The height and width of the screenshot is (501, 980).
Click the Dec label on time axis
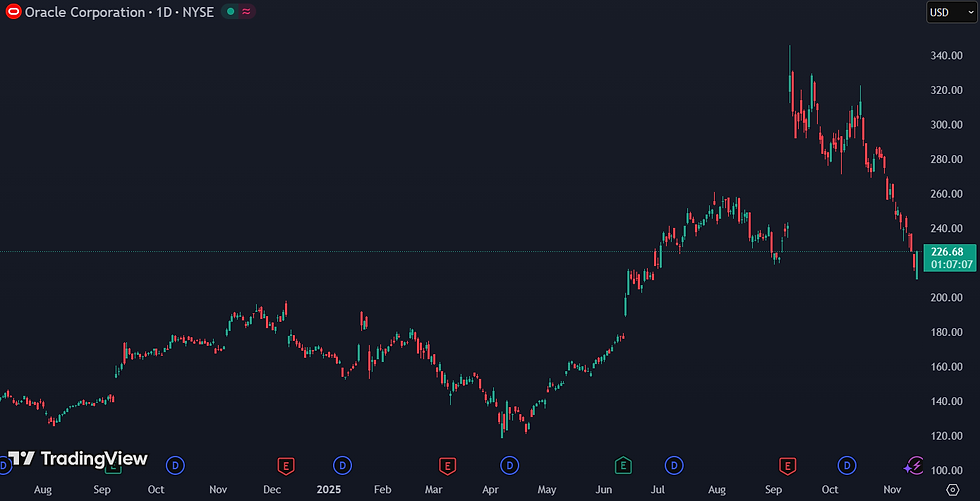coord(271,490)
